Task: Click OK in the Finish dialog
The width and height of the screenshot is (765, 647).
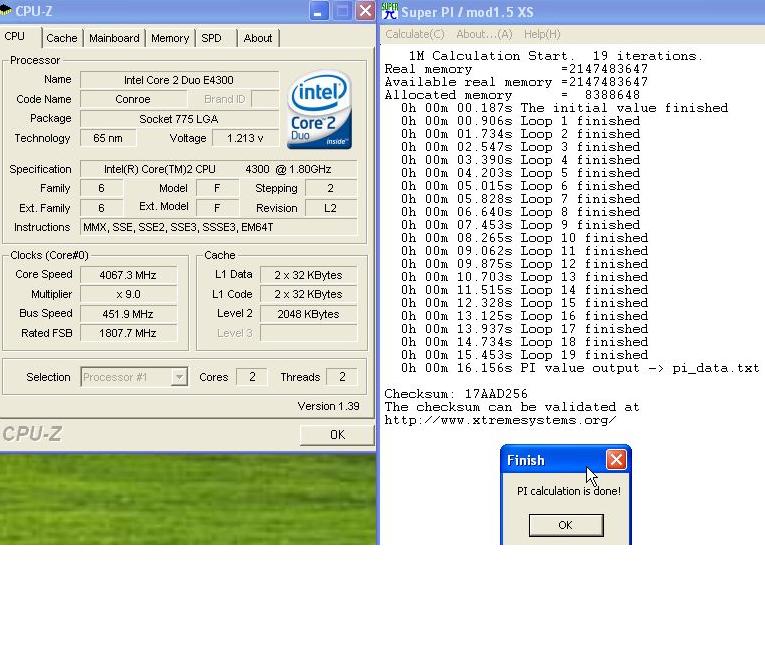Action: [566, 525]
